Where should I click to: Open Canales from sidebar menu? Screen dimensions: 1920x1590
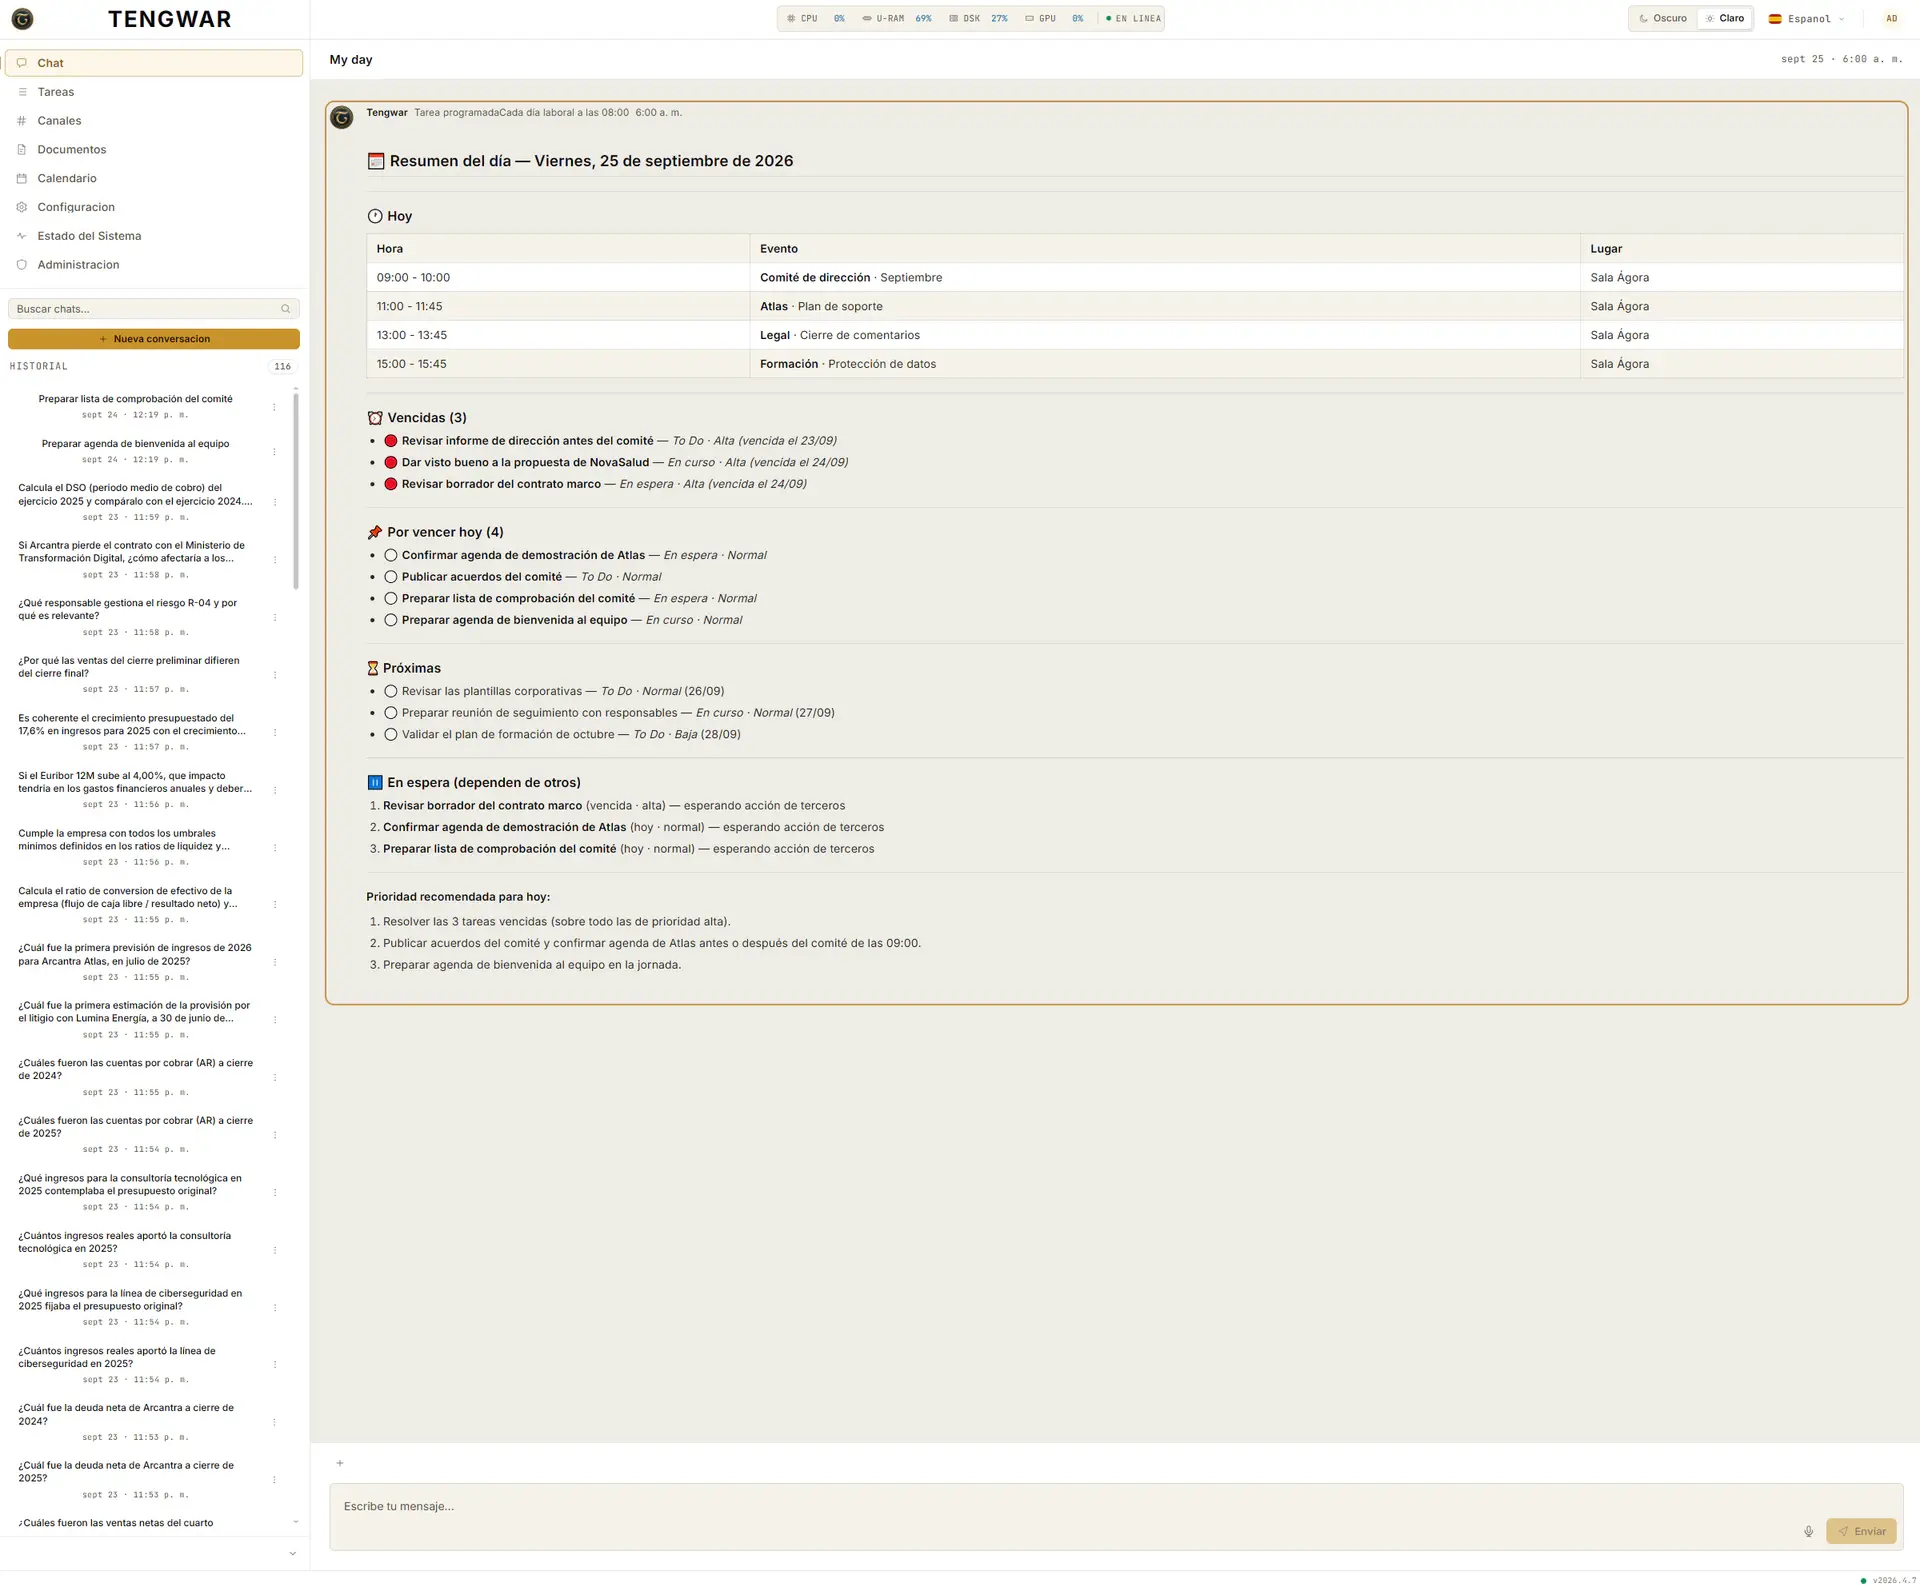[154, 121]
